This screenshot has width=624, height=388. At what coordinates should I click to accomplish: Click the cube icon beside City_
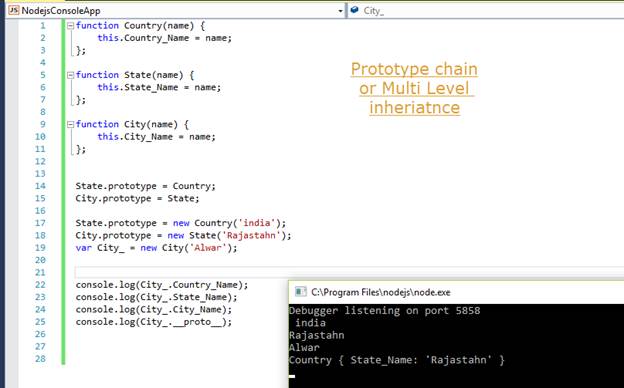(x=354, y=10)
